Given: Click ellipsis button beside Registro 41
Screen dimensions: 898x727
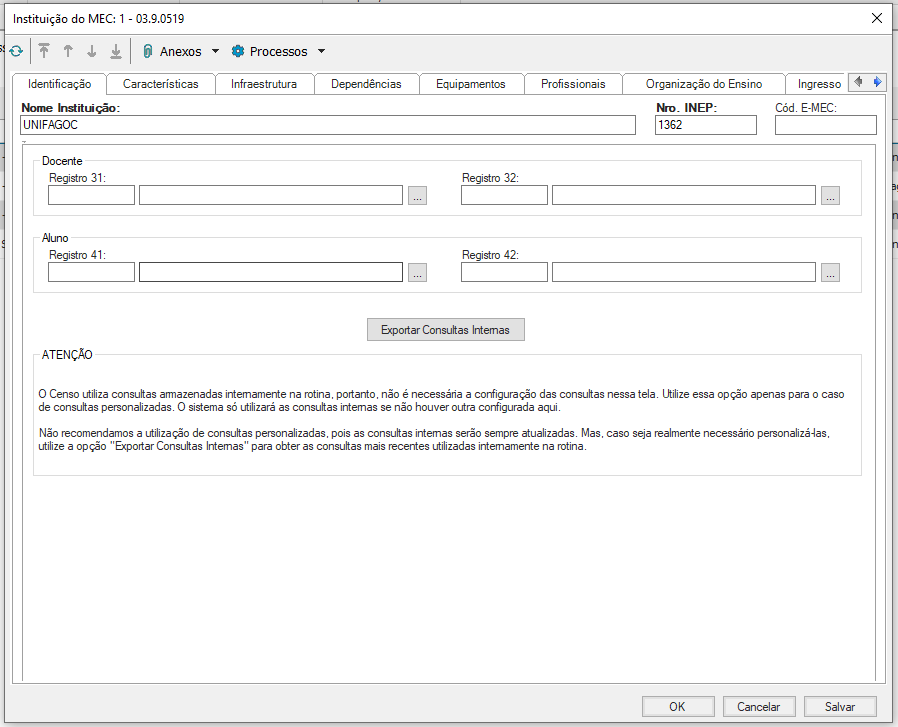Looking at the screenshot, I should 418,272.
